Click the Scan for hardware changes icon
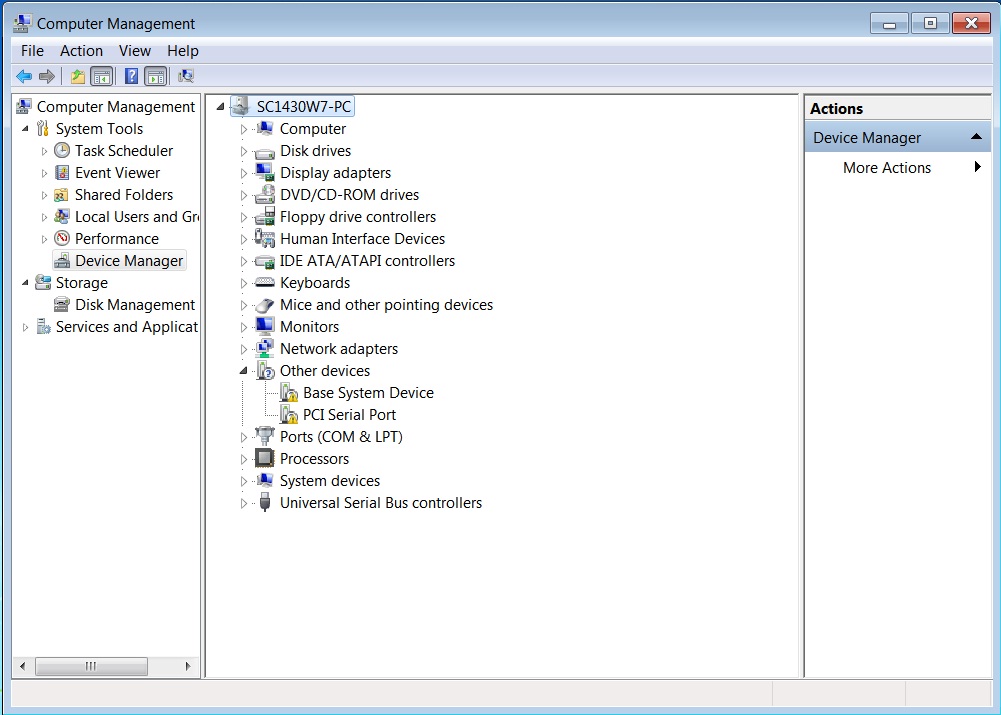The height and width of the screenshot is (715, 1001). click(186, 76)
